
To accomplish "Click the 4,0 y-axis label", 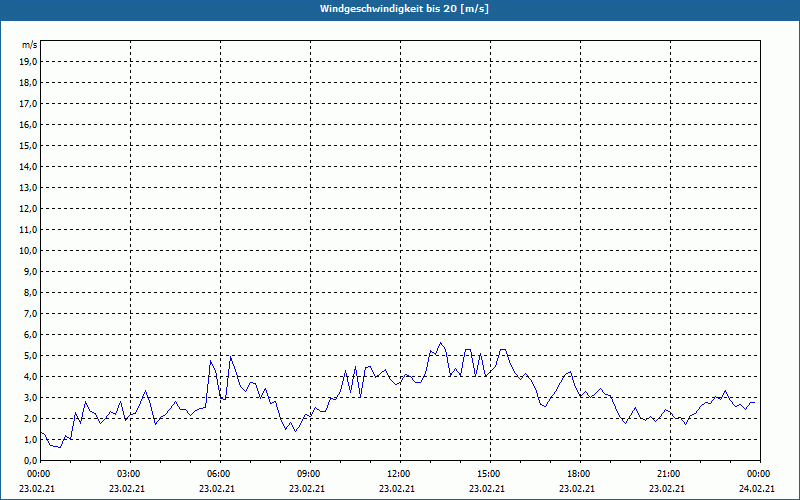I will (x=31, y=377).
